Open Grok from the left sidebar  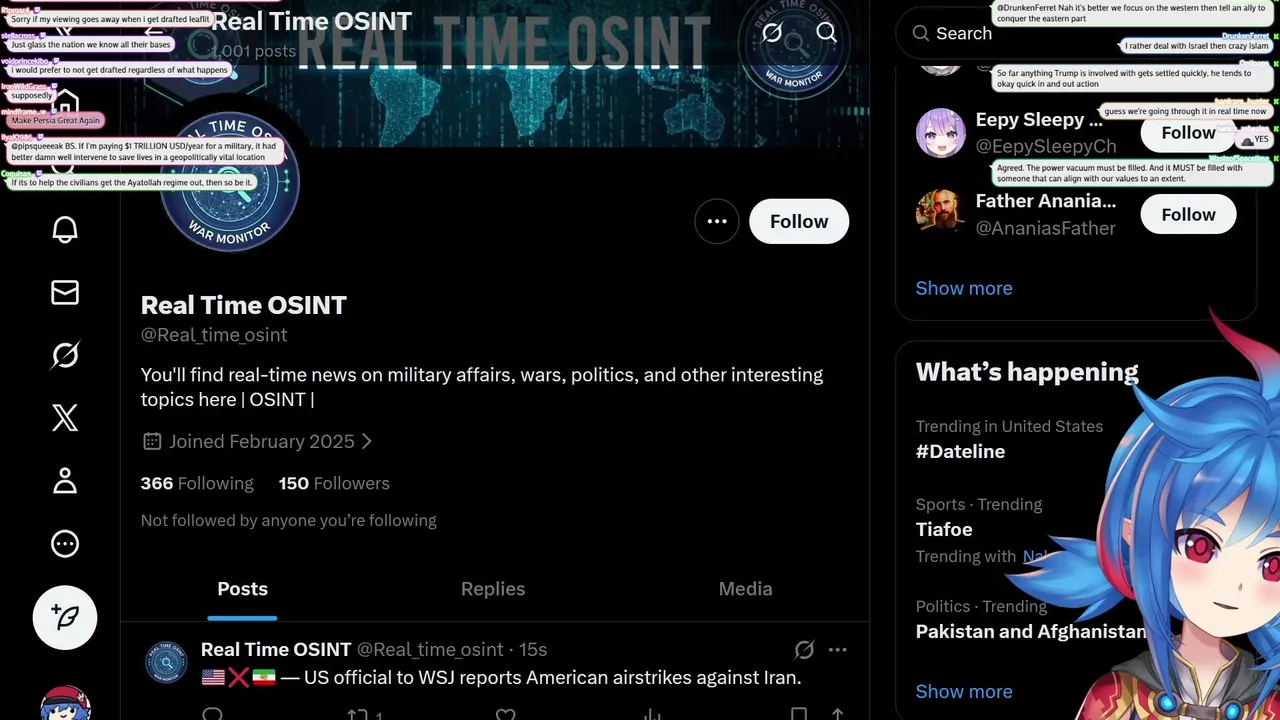coord(65,355)
